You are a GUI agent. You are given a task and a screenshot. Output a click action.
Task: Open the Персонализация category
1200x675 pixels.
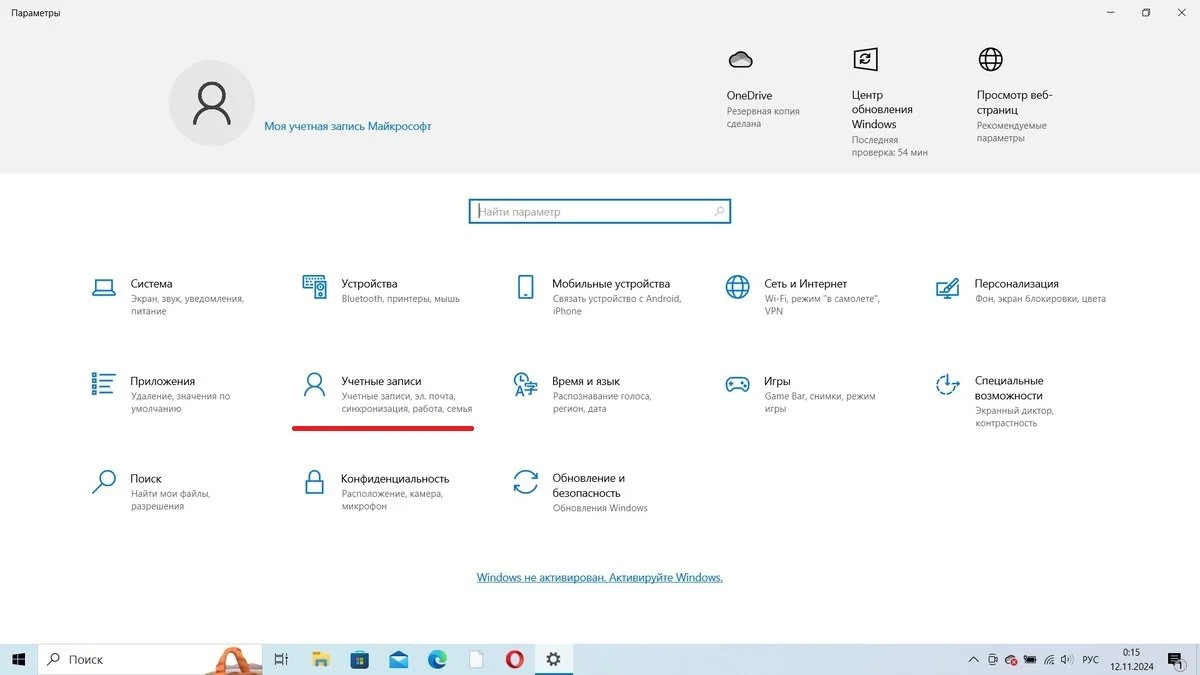click(1020, 290)
